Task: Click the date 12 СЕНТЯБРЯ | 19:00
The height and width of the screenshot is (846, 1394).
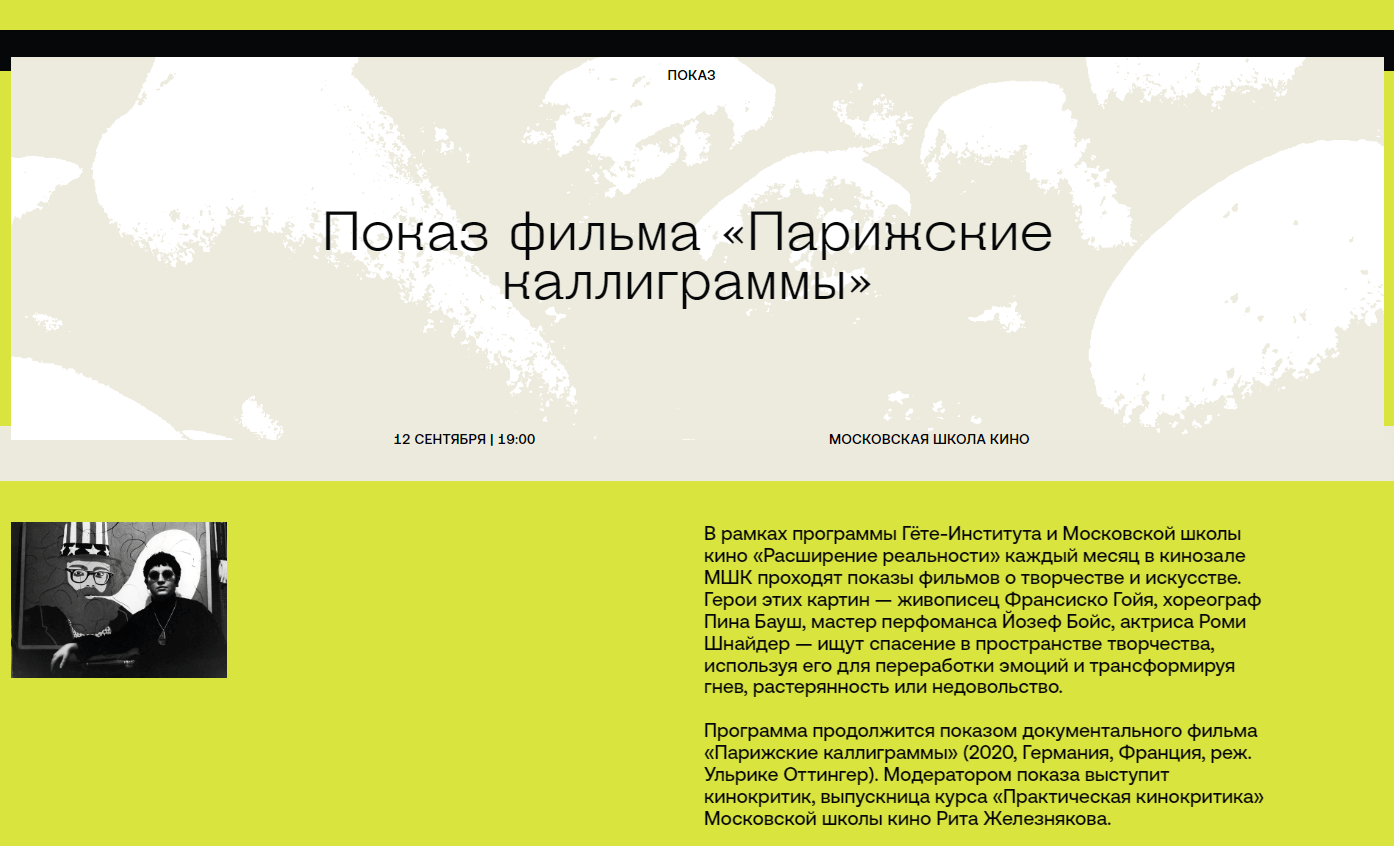Action: (464, 439)
